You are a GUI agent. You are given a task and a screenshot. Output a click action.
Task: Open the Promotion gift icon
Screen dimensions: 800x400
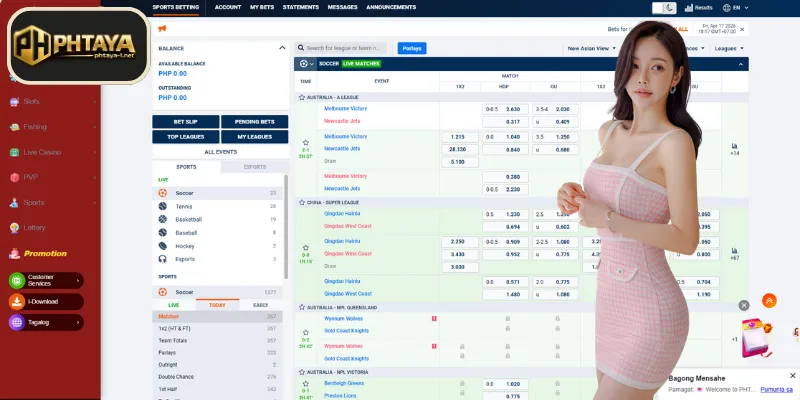coord(14,253)
